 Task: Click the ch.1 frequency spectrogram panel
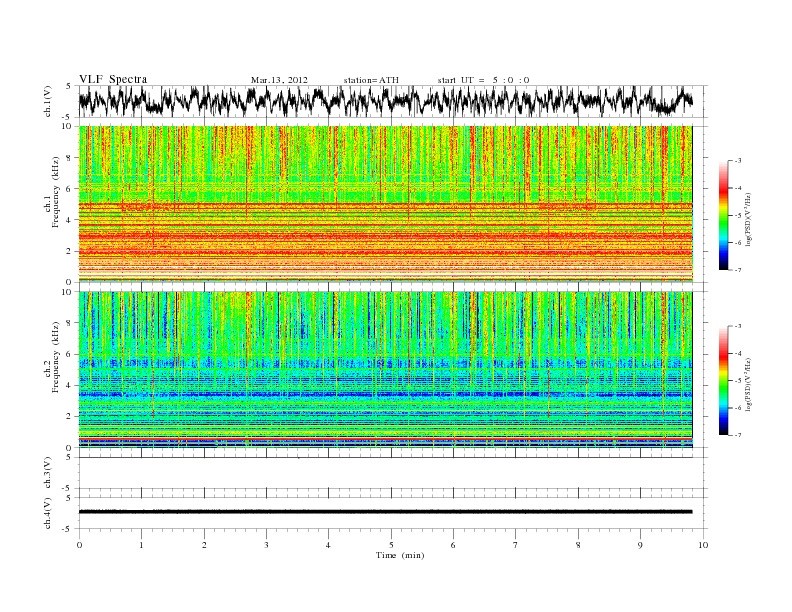coord(385,203)
